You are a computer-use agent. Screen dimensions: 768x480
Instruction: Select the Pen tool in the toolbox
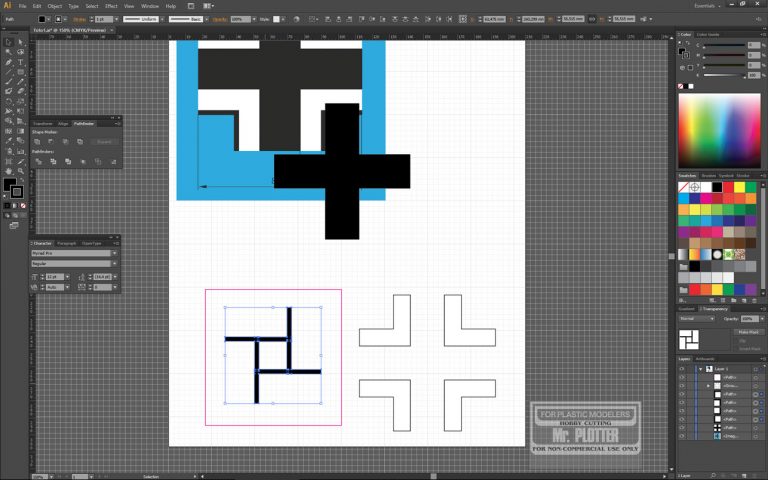point(8,62)
